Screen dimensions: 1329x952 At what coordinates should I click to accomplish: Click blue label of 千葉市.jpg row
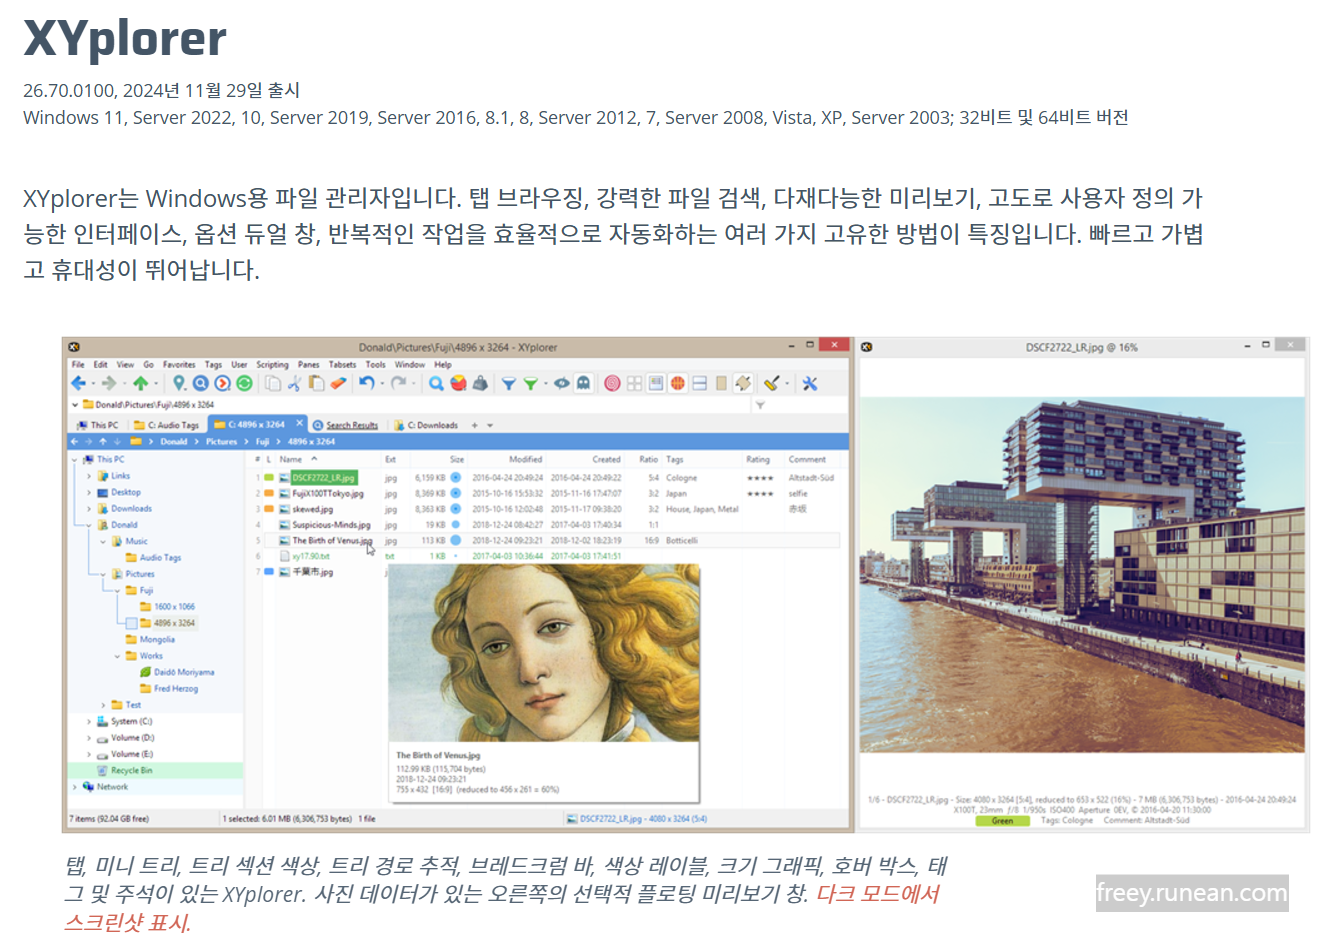[x=269, y=572]
